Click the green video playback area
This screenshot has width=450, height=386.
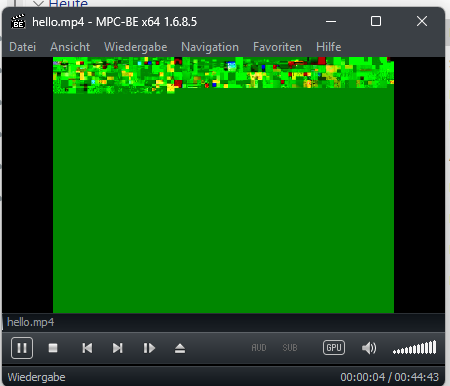223,185
